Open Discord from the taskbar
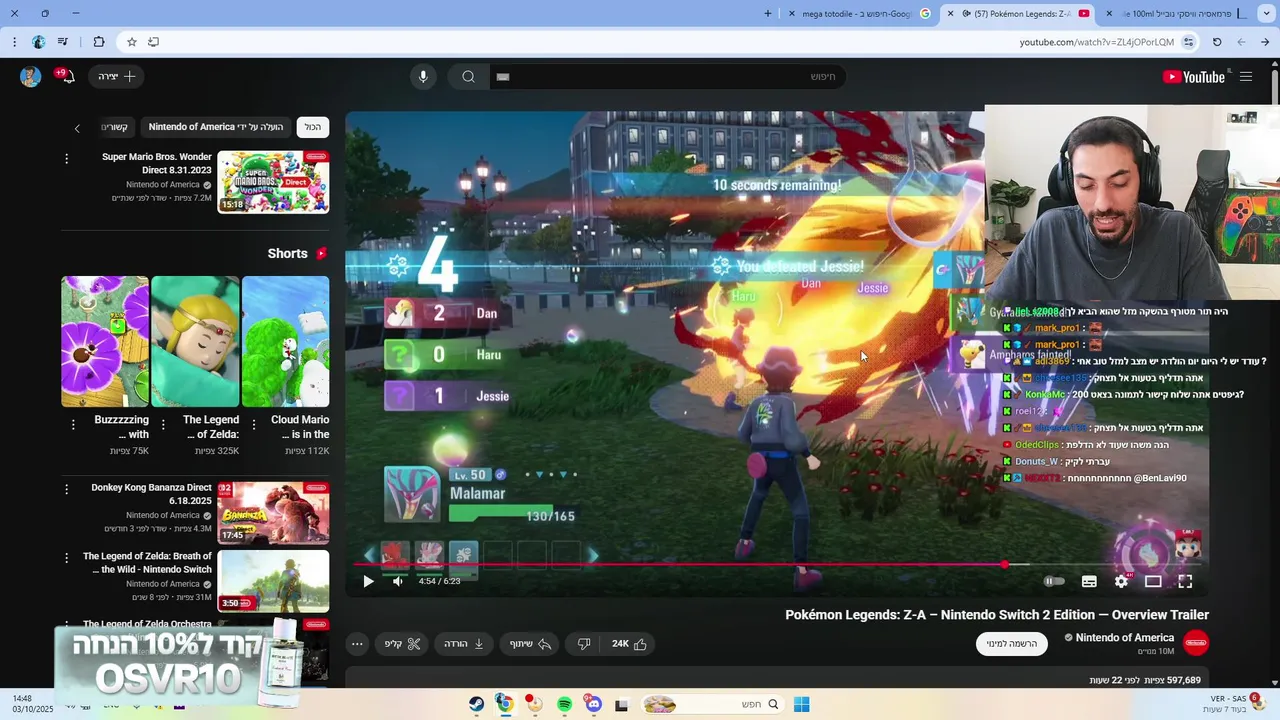 click(x=593, y=704)
